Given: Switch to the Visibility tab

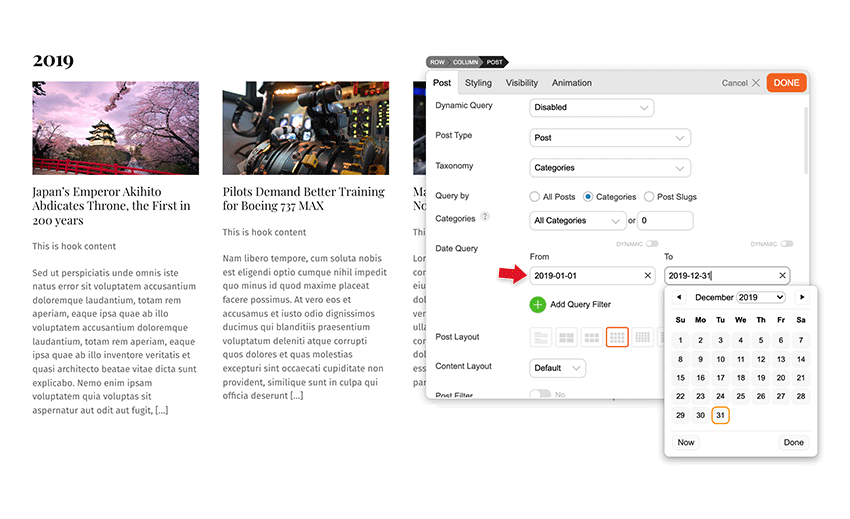Looking at the screenshot, I should [x=521, y=83].
